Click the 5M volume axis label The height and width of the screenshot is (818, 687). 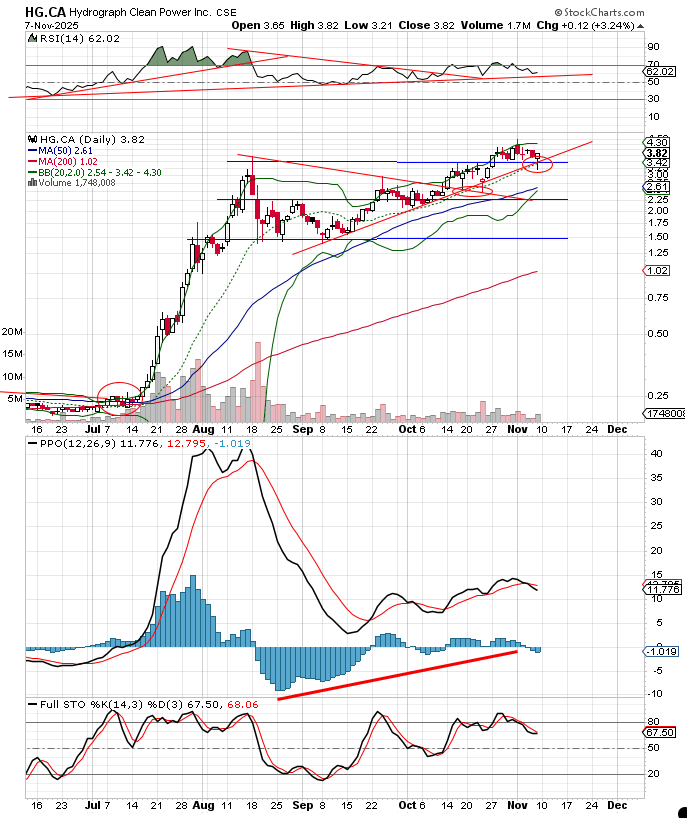15,399
